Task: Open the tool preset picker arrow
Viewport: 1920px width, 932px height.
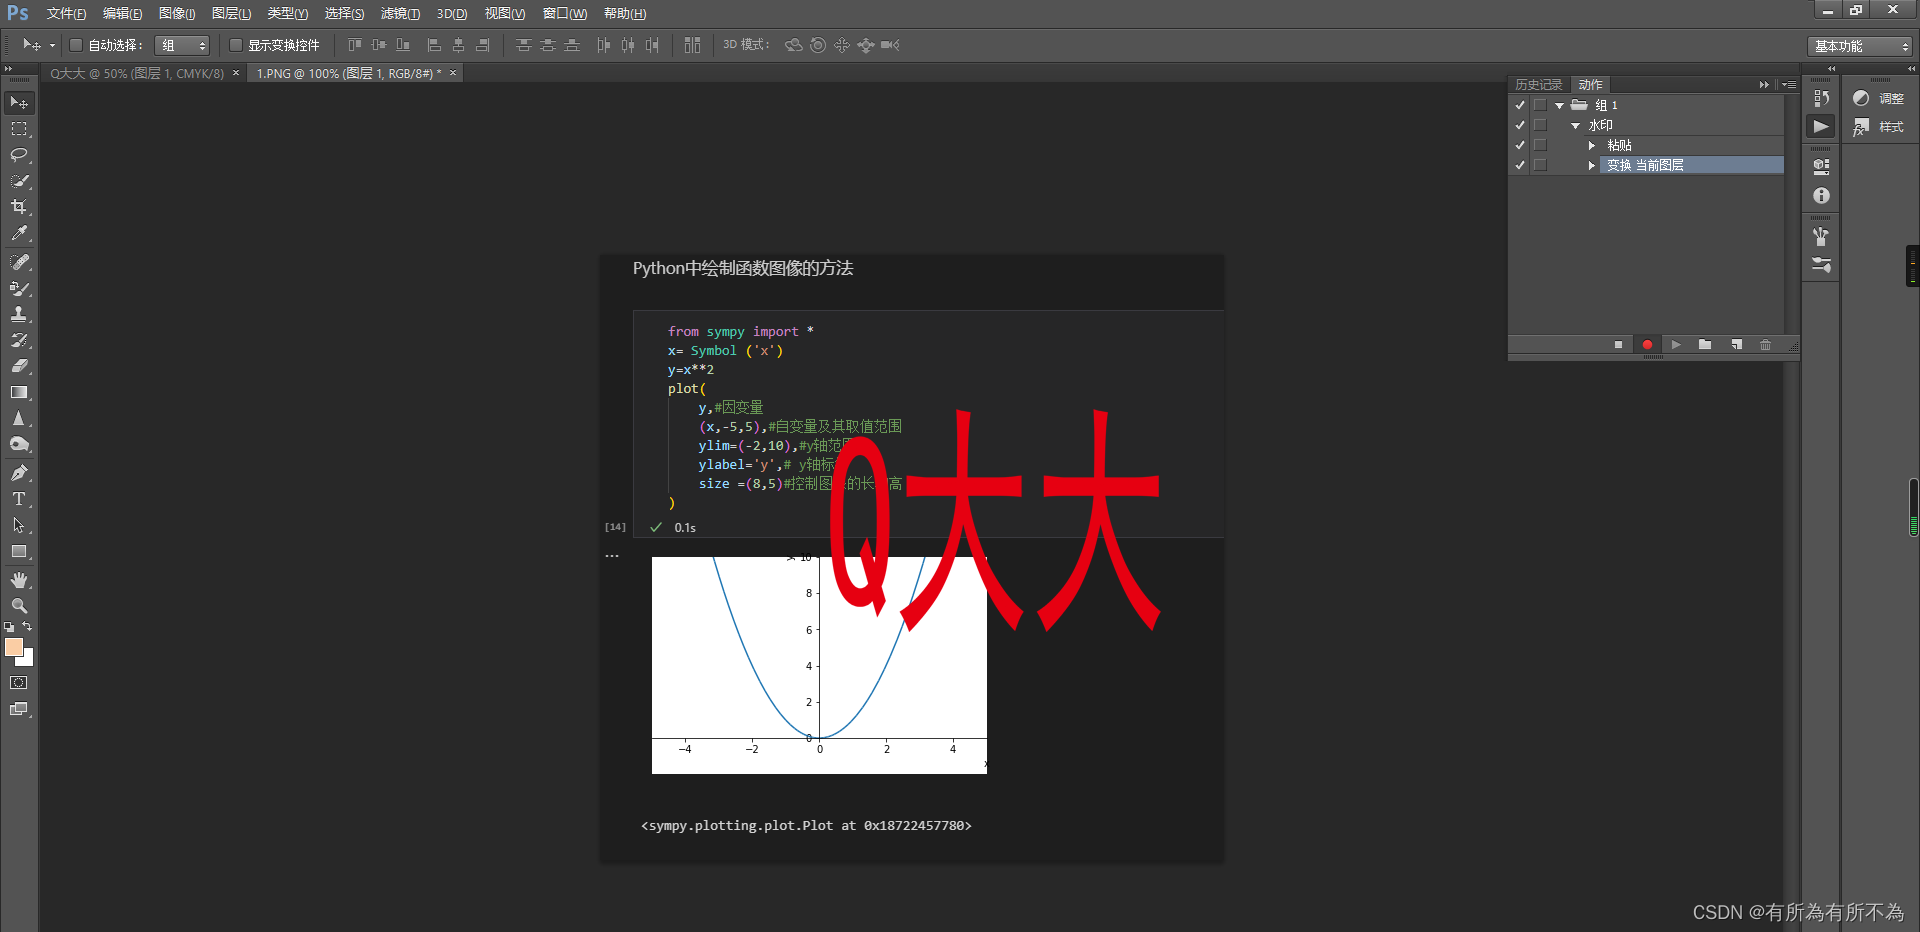Action: (x=52, y=45)
